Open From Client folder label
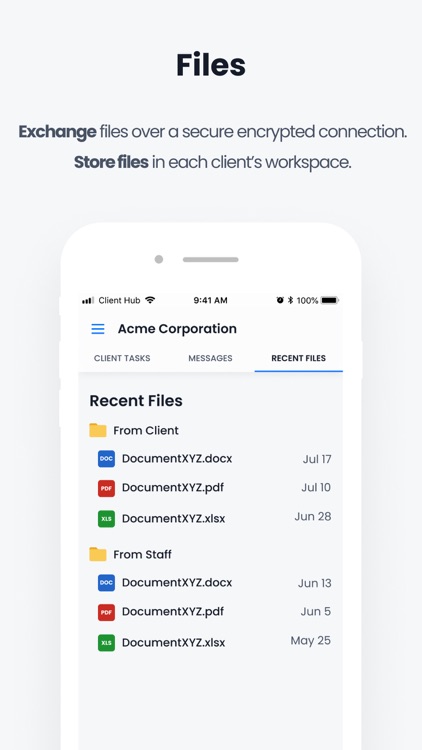This screenshot has height=750, width=422. (146, 430)
